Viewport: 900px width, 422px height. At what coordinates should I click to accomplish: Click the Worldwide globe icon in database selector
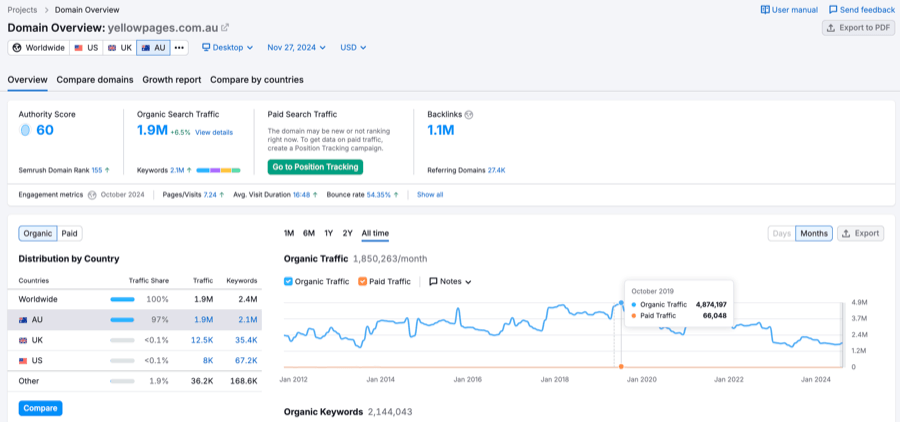coord(17,47)
